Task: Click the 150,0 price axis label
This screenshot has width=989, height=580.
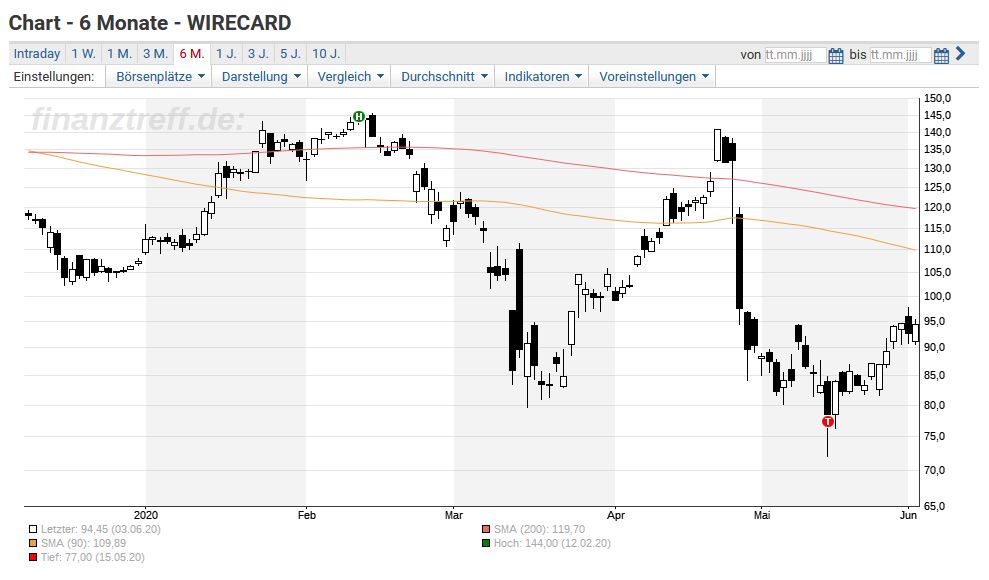Action: point(937,98)
